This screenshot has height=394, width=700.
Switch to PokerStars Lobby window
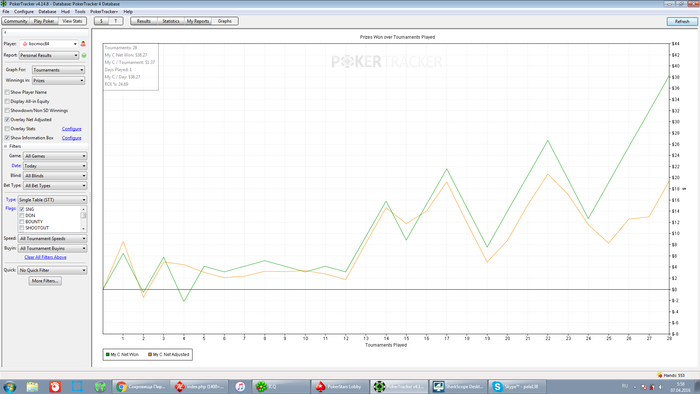tap(340, 386)
